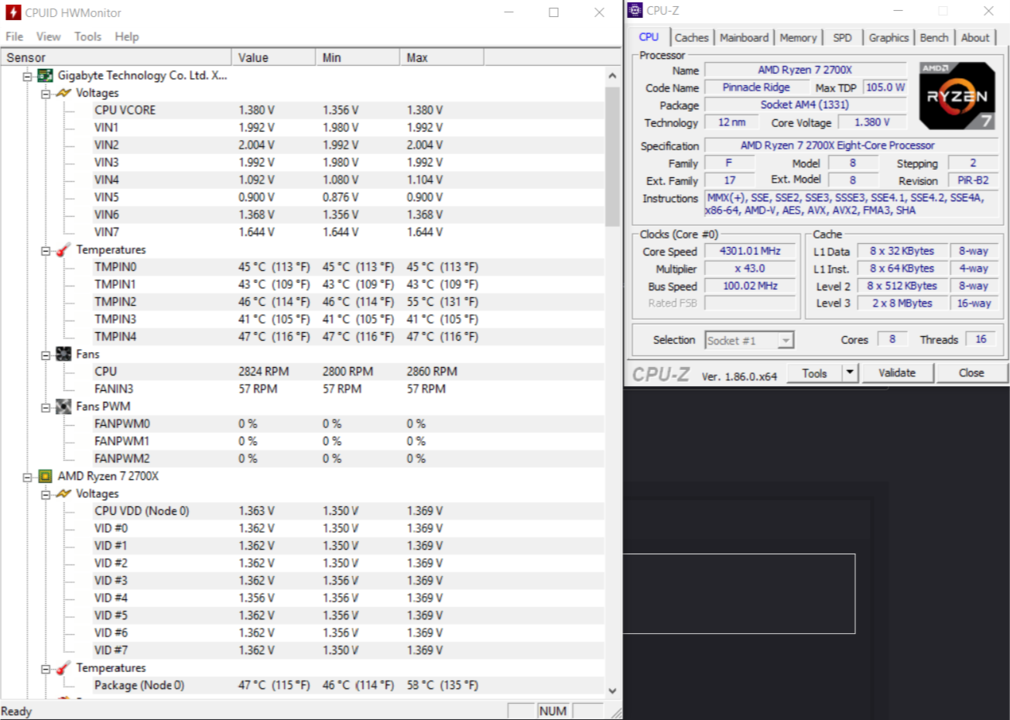This screenshot has width=1010, height=720.
Task: Click the Fans PWM section icon
Action: [63, 406]
